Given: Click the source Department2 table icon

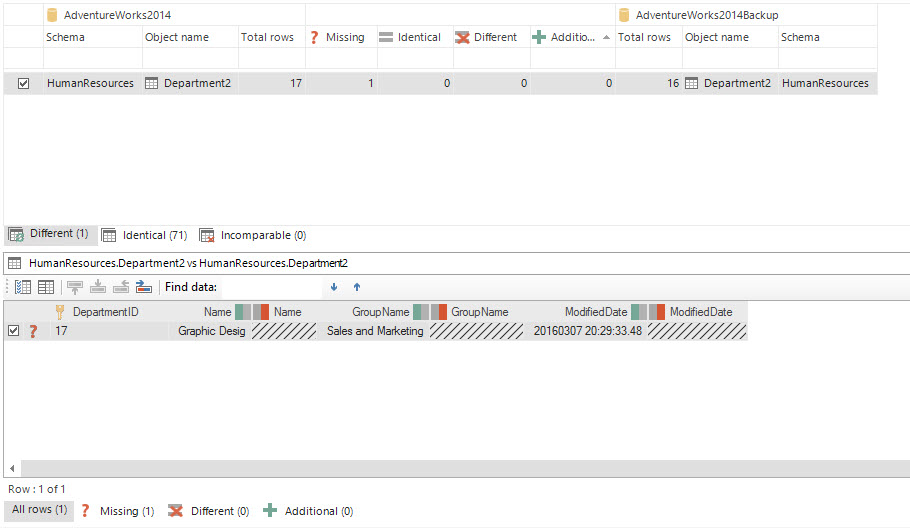Looking at the screenshot, I should click(x=151, y=83).
